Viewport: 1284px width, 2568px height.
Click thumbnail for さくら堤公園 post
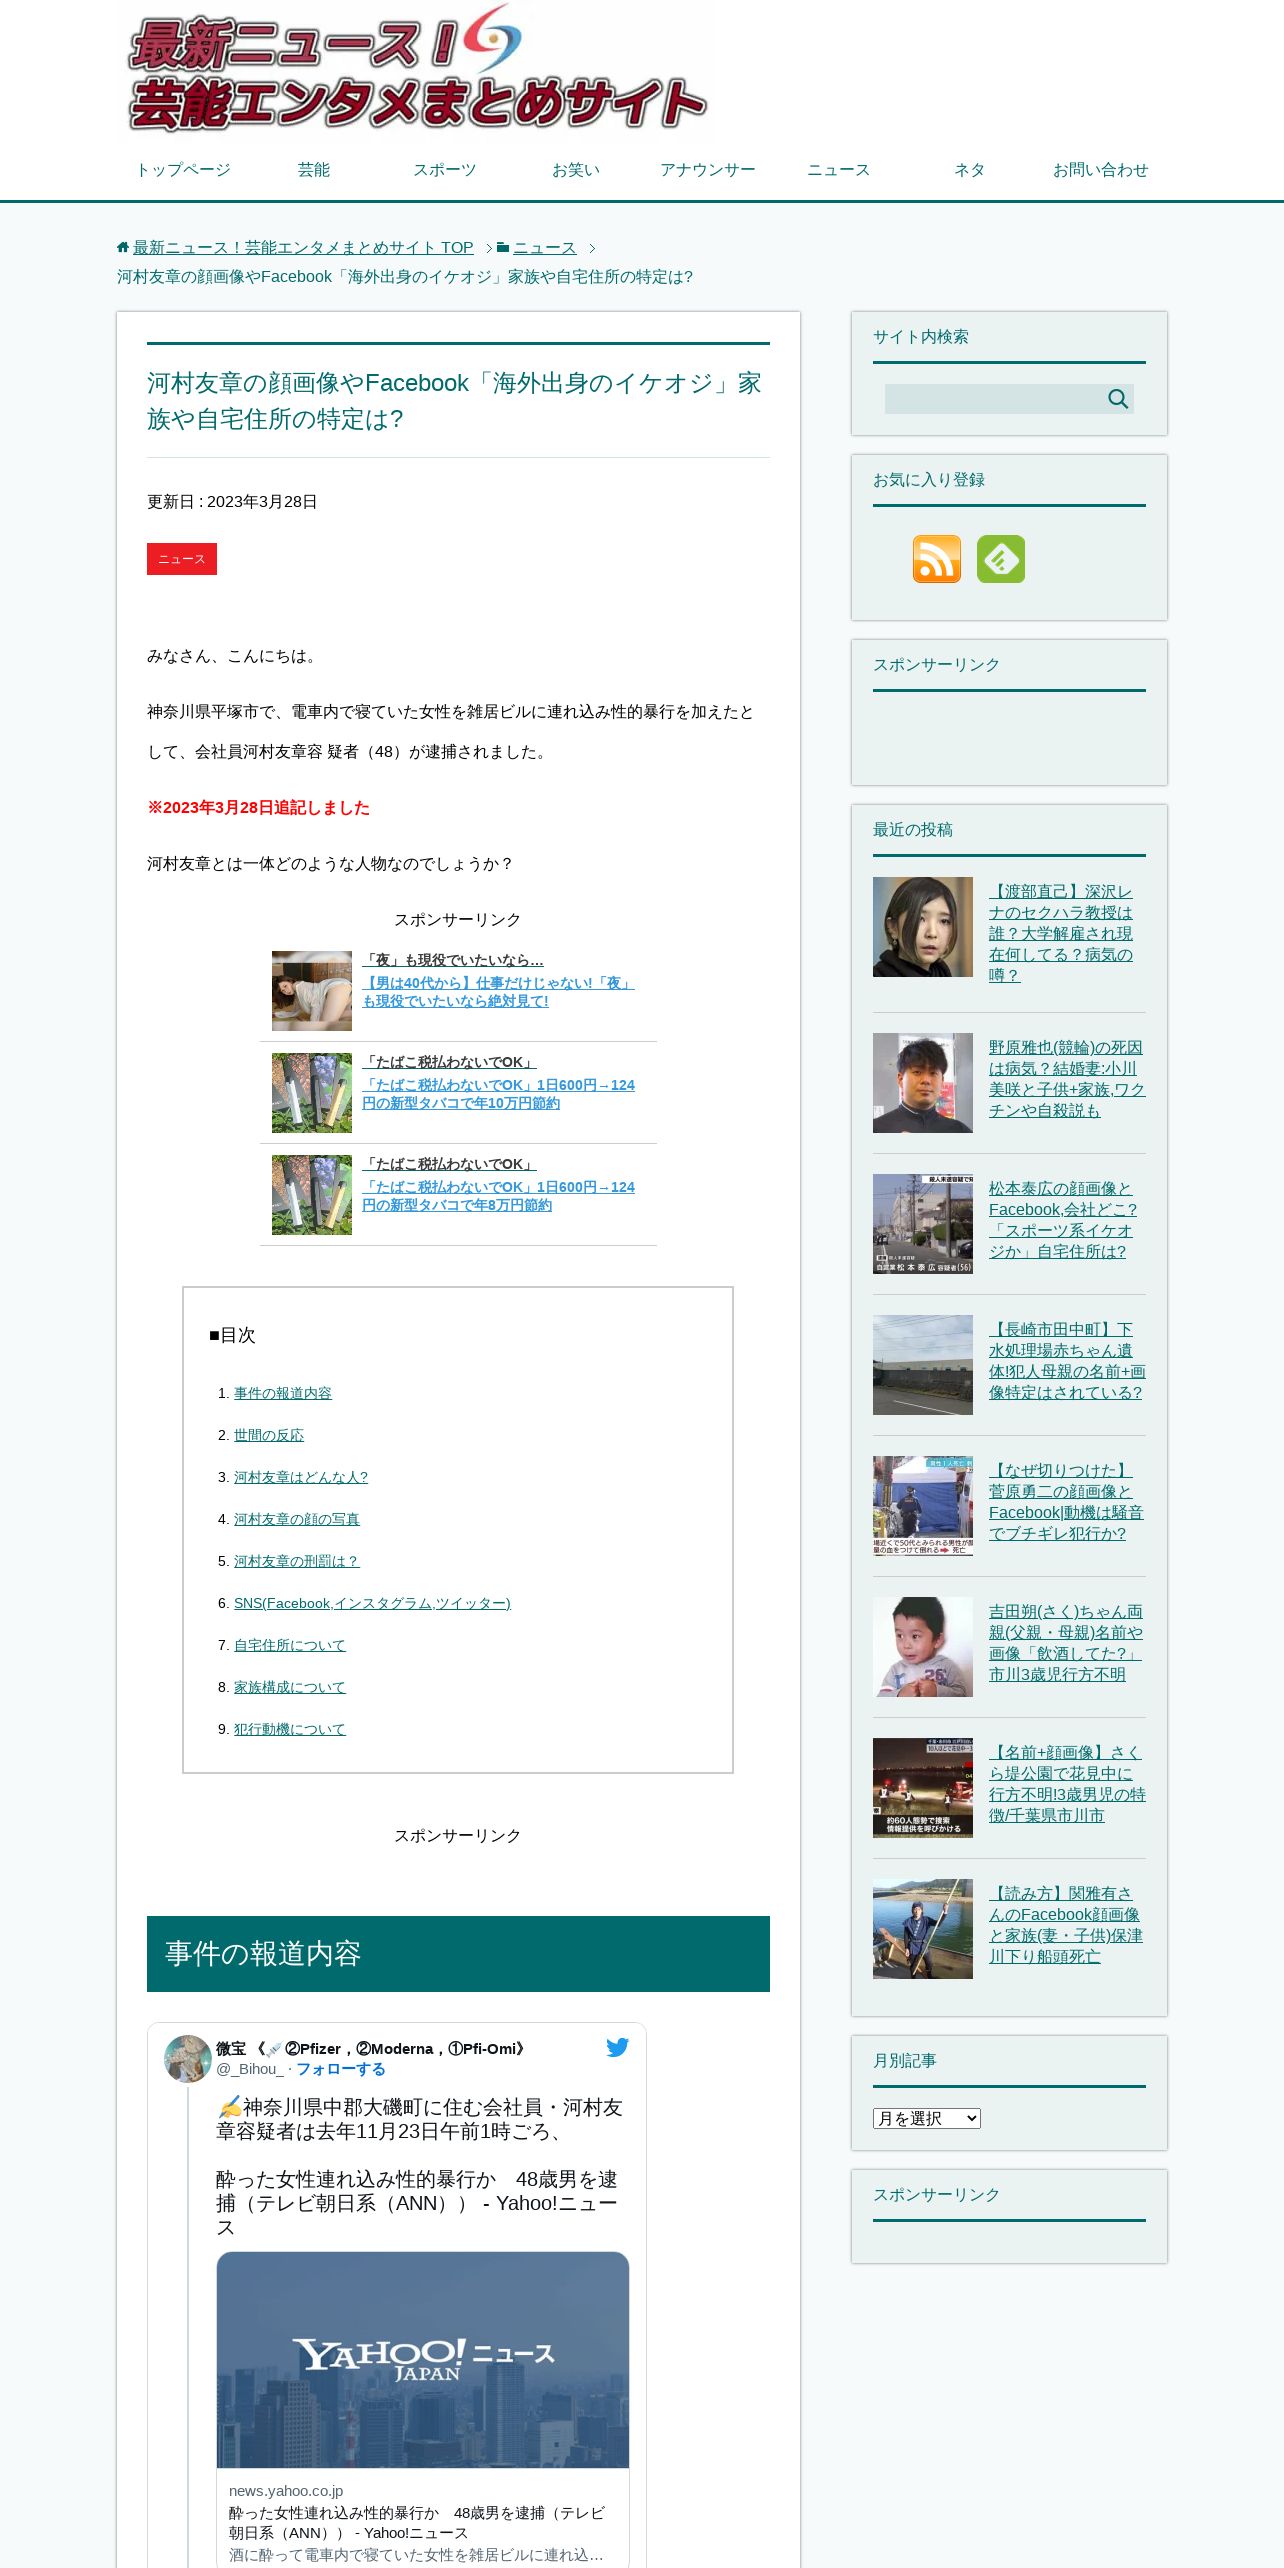click(923, 1788)
